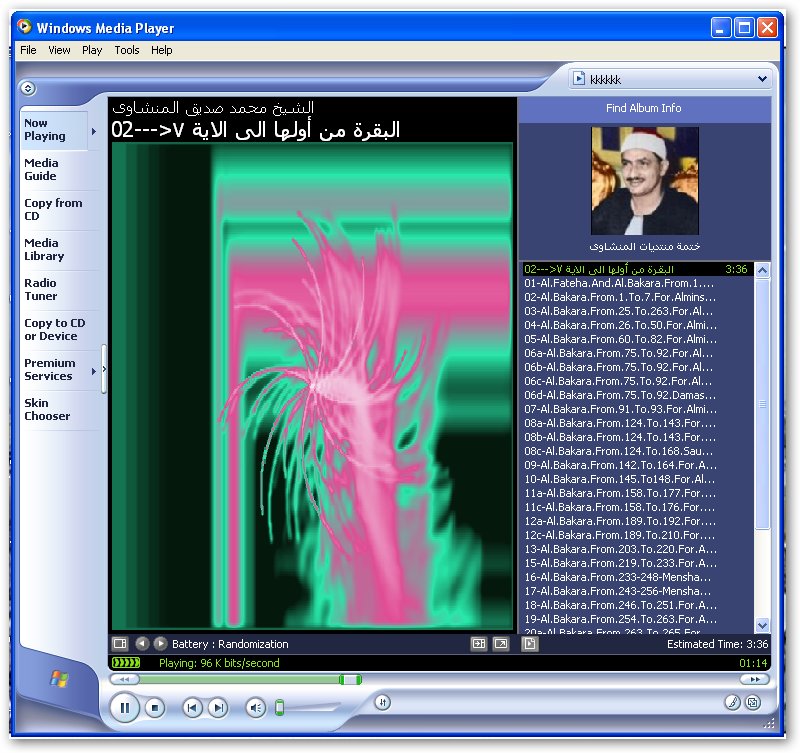Screen dimensions: 800x753
Task: Switch visualization to full screen icon
Action: pyautogui.click(x=501, y=644)
